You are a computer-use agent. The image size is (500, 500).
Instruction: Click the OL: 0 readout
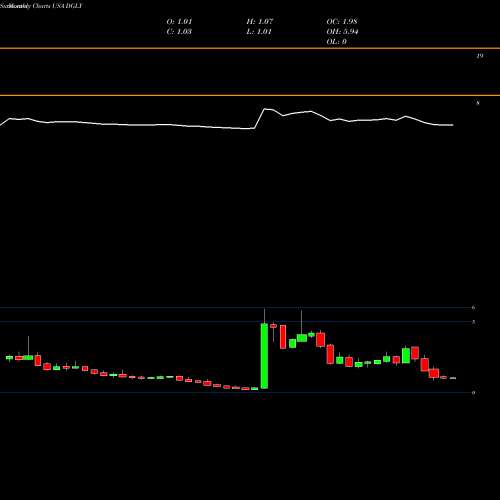337,42
